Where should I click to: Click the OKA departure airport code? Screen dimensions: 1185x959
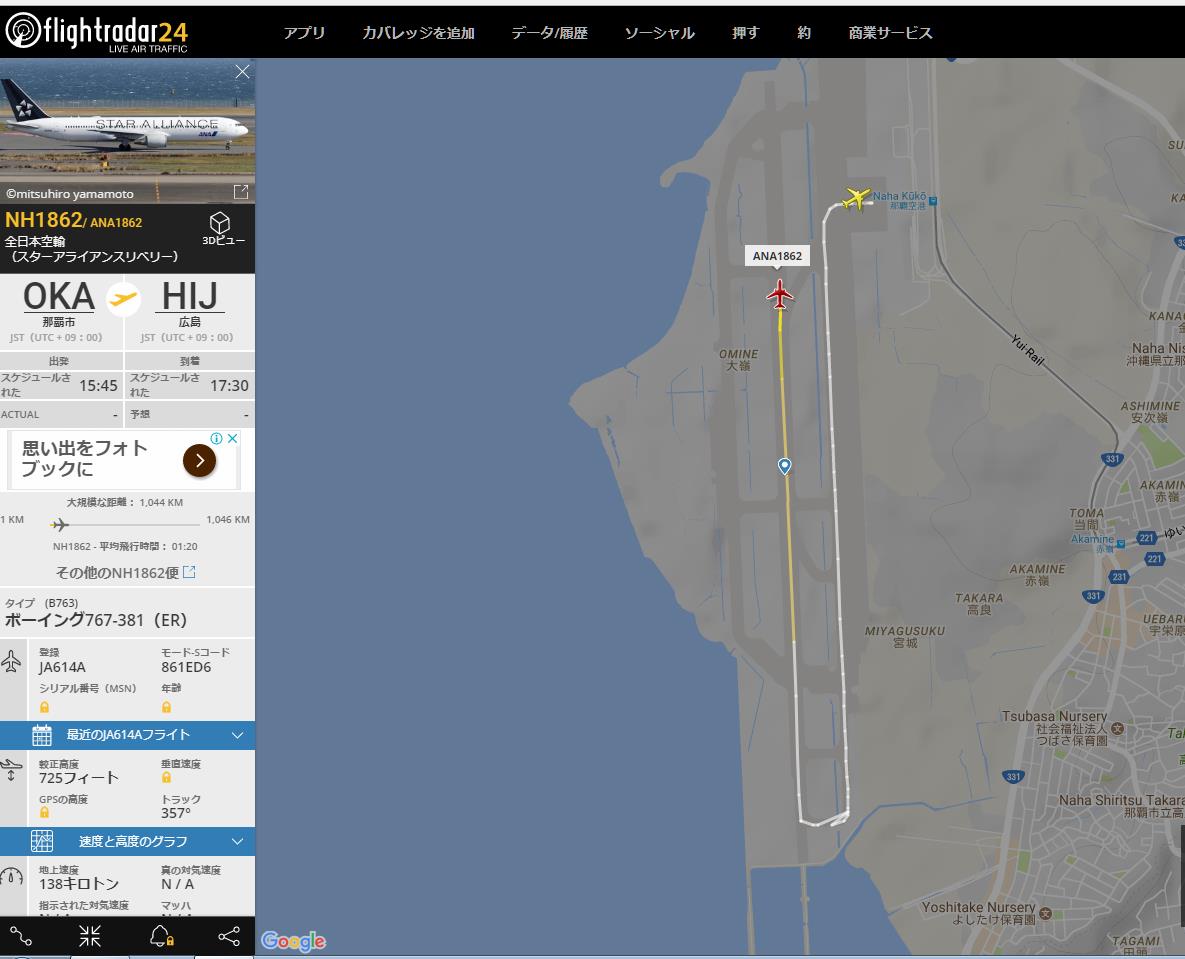[58, 296]
